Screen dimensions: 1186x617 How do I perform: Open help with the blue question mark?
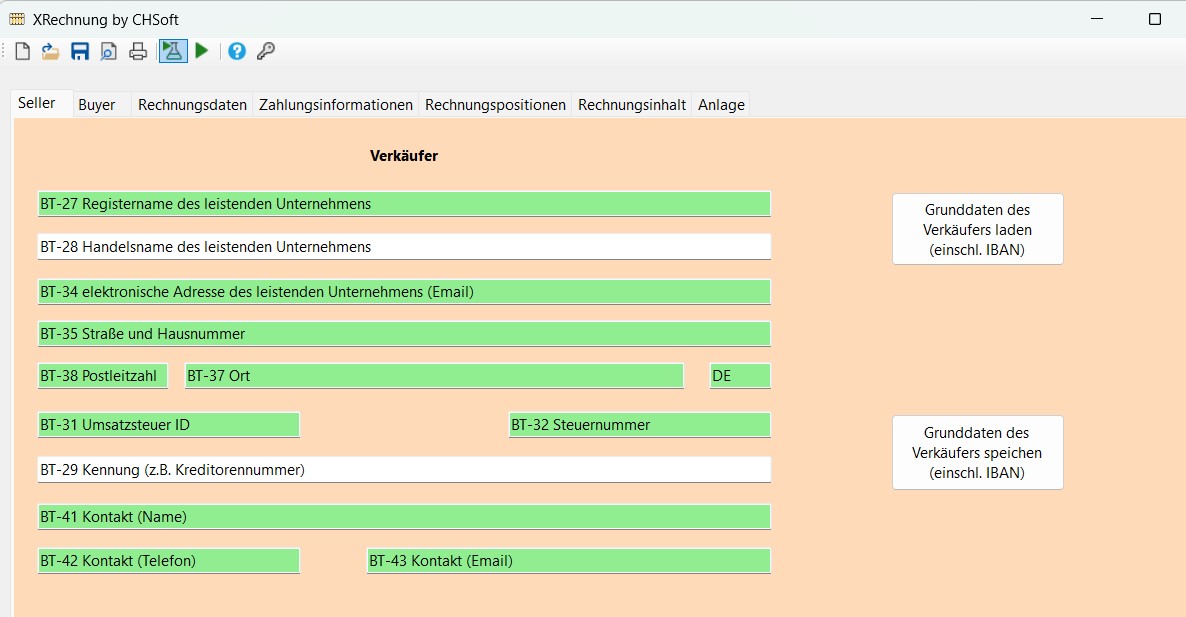237,51
